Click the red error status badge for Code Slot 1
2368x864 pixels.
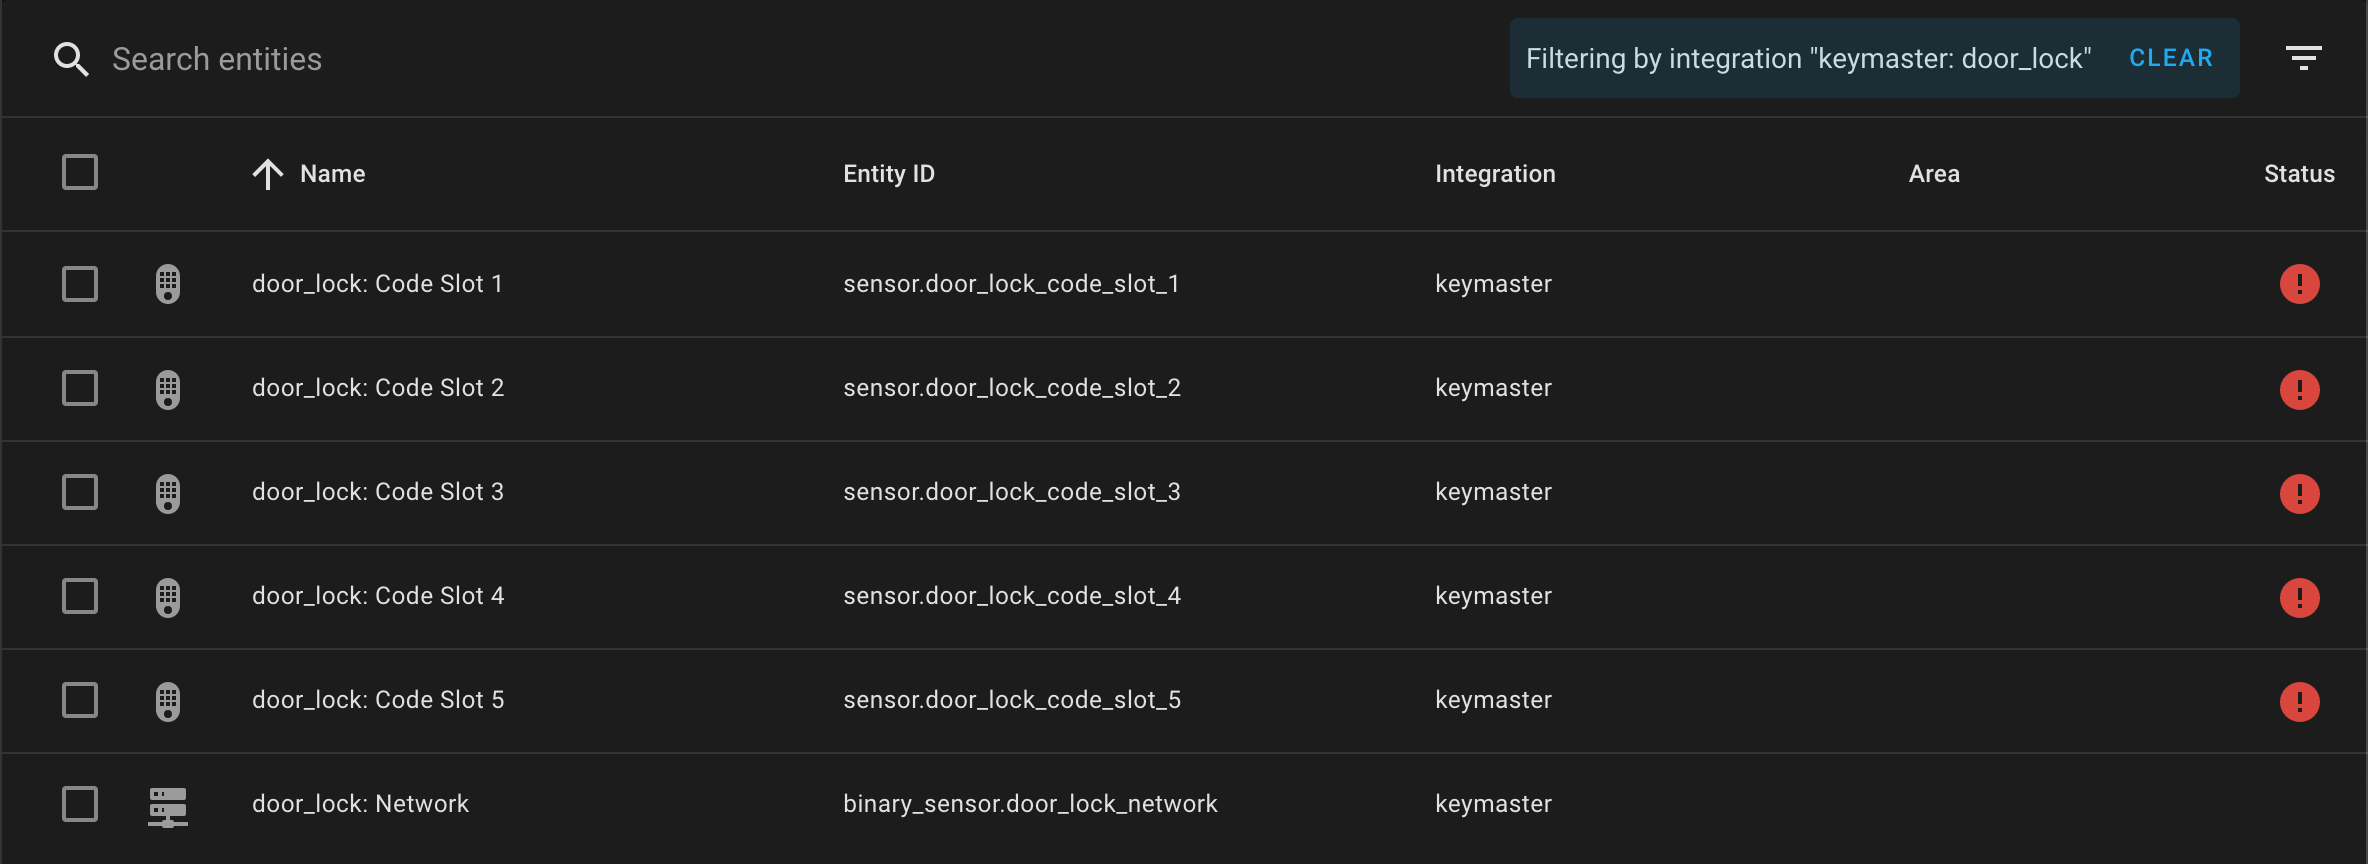(x=2301, y=284)
